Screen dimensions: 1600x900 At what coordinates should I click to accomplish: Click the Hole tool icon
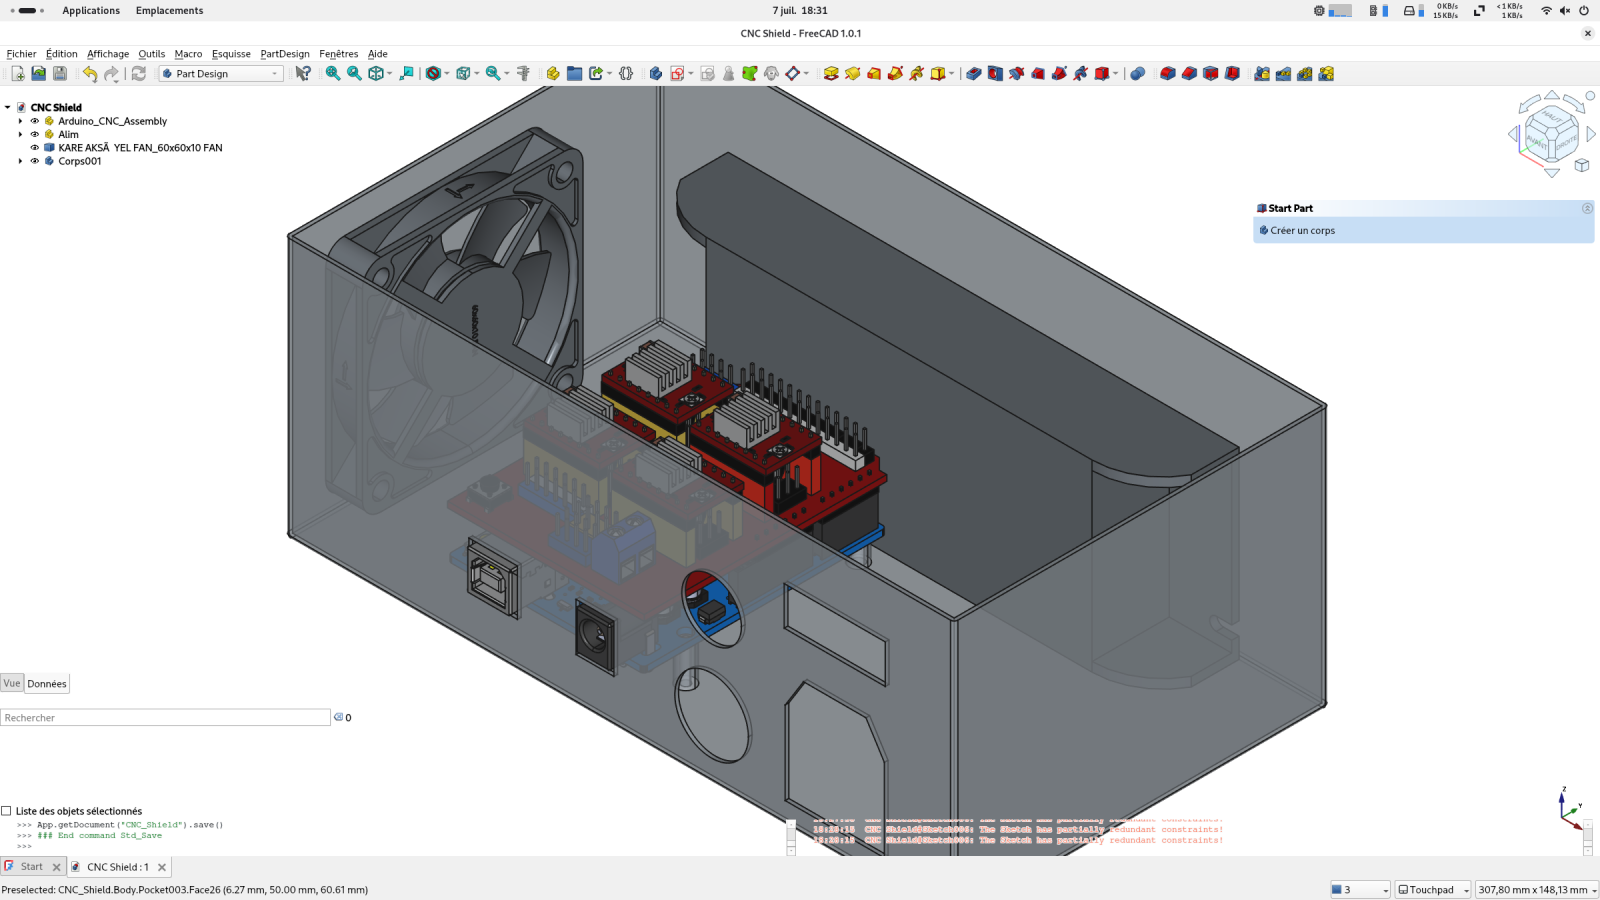(995, 73)
